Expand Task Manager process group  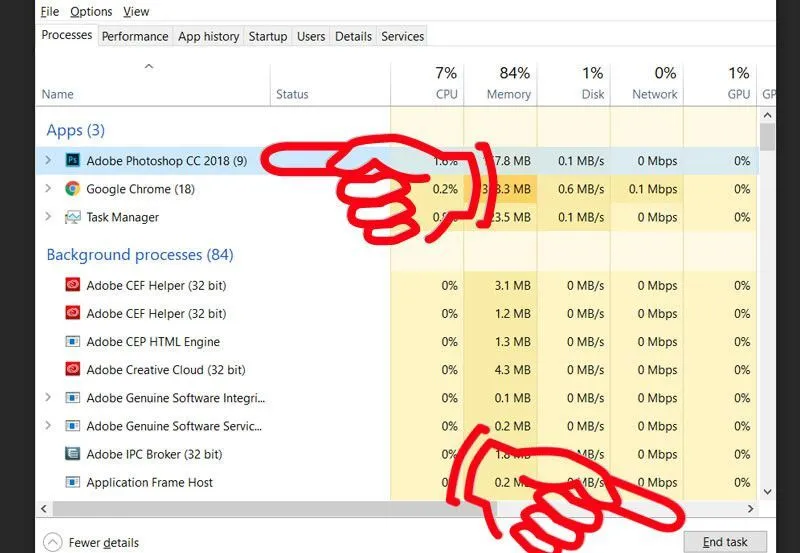(x=48, y=216)
